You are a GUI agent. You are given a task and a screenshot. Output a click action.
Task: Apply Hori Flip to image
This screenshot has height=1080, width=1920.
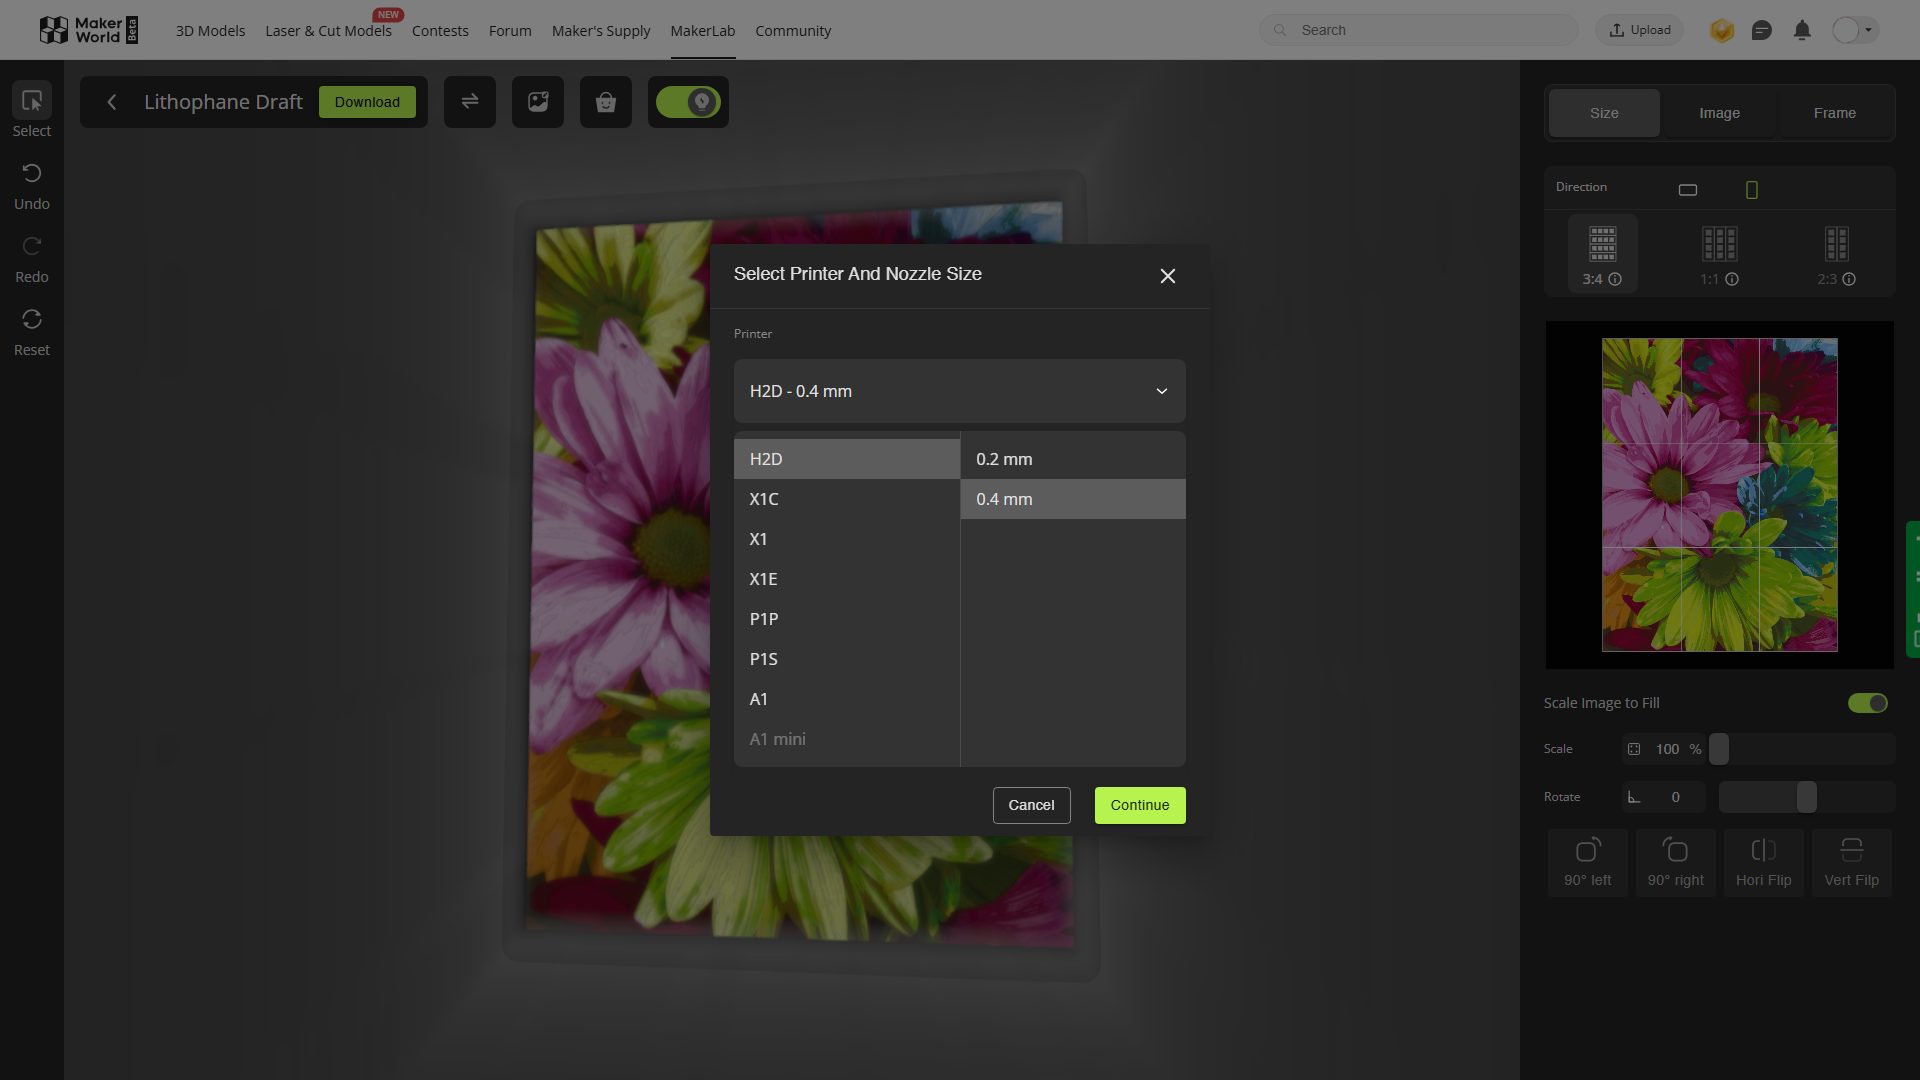pos(1764,862)
